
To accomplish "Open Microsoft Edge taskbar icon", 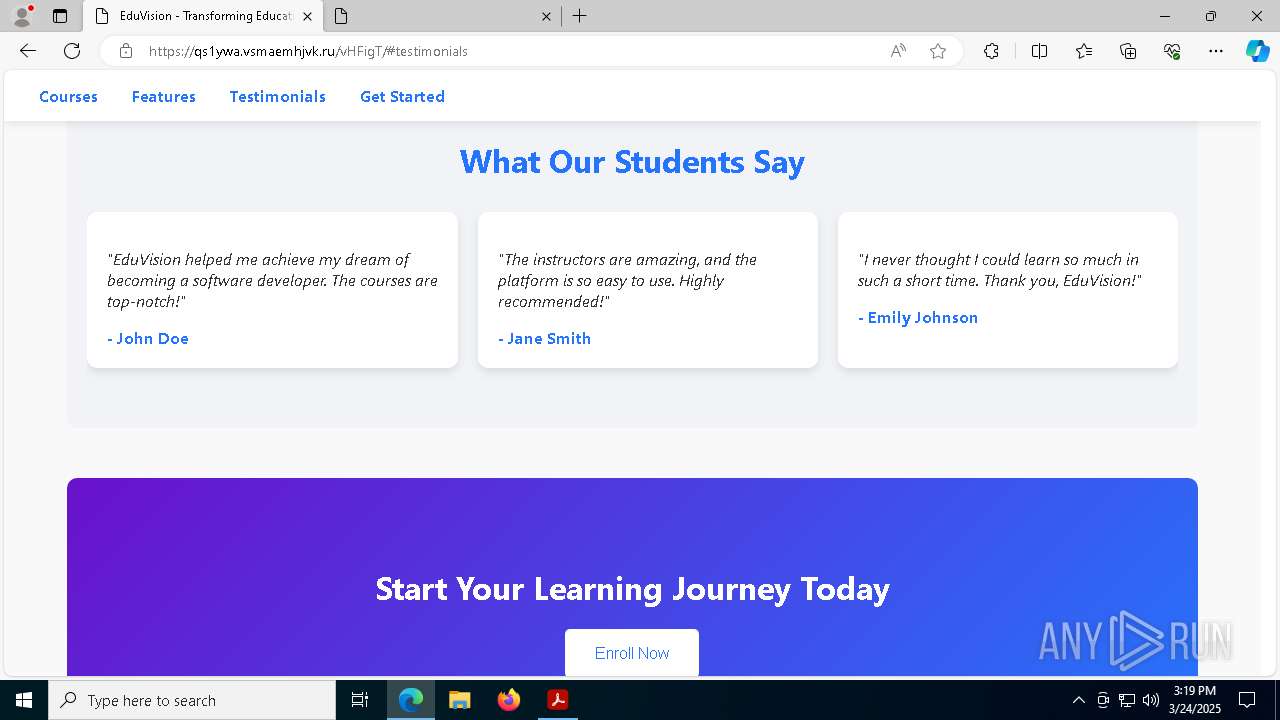I will coord(411,700).
